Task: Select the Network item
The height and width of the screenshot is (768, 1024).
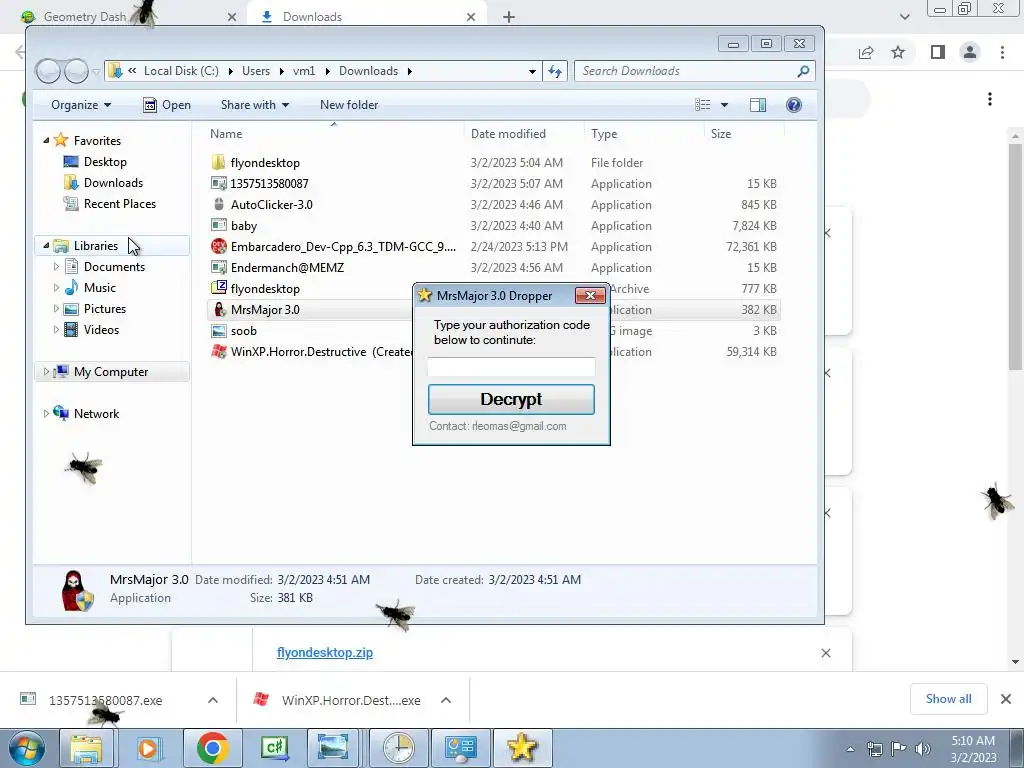Action: (x=96, y=413)
